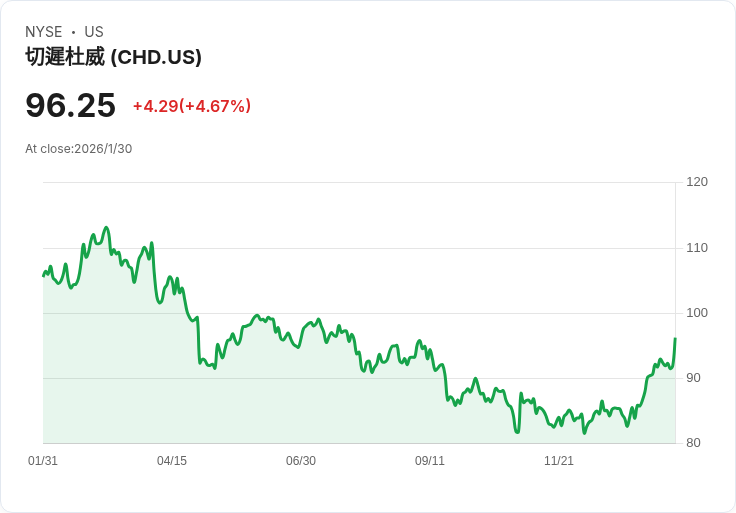Screen dimensions: 736x513
Task: Click the 09/11 date on x-axis
Action: click(430, 461)
